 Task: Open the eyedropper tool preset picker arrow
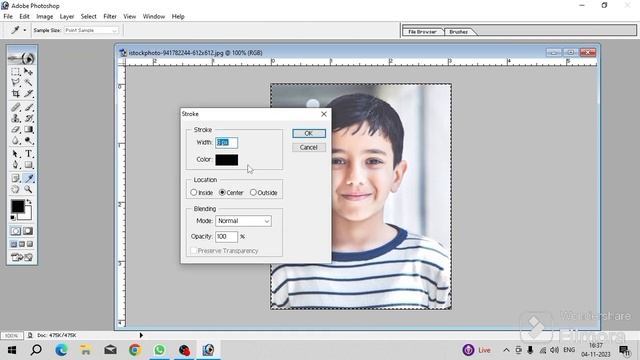tap(24, 30)
